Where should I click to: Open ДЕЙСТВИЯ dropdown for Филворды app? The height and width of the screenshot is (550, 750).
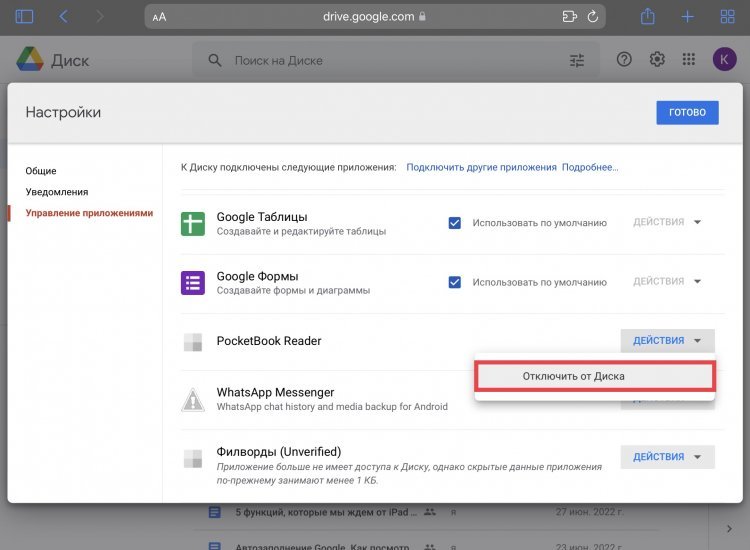pyautogui.click(x=667, y=457)
